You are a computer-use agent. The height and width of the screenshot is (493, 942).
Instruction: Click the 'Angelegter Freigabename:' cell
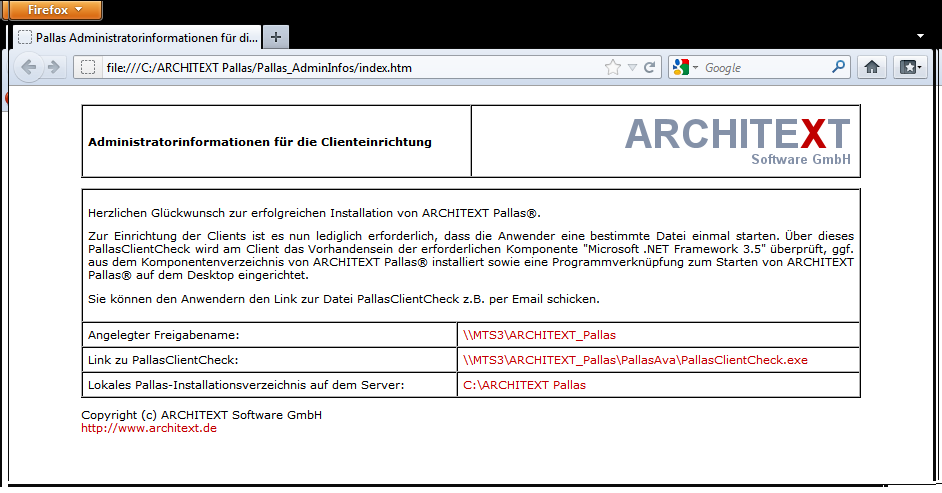pyautogui.click(x=270, y=335)
